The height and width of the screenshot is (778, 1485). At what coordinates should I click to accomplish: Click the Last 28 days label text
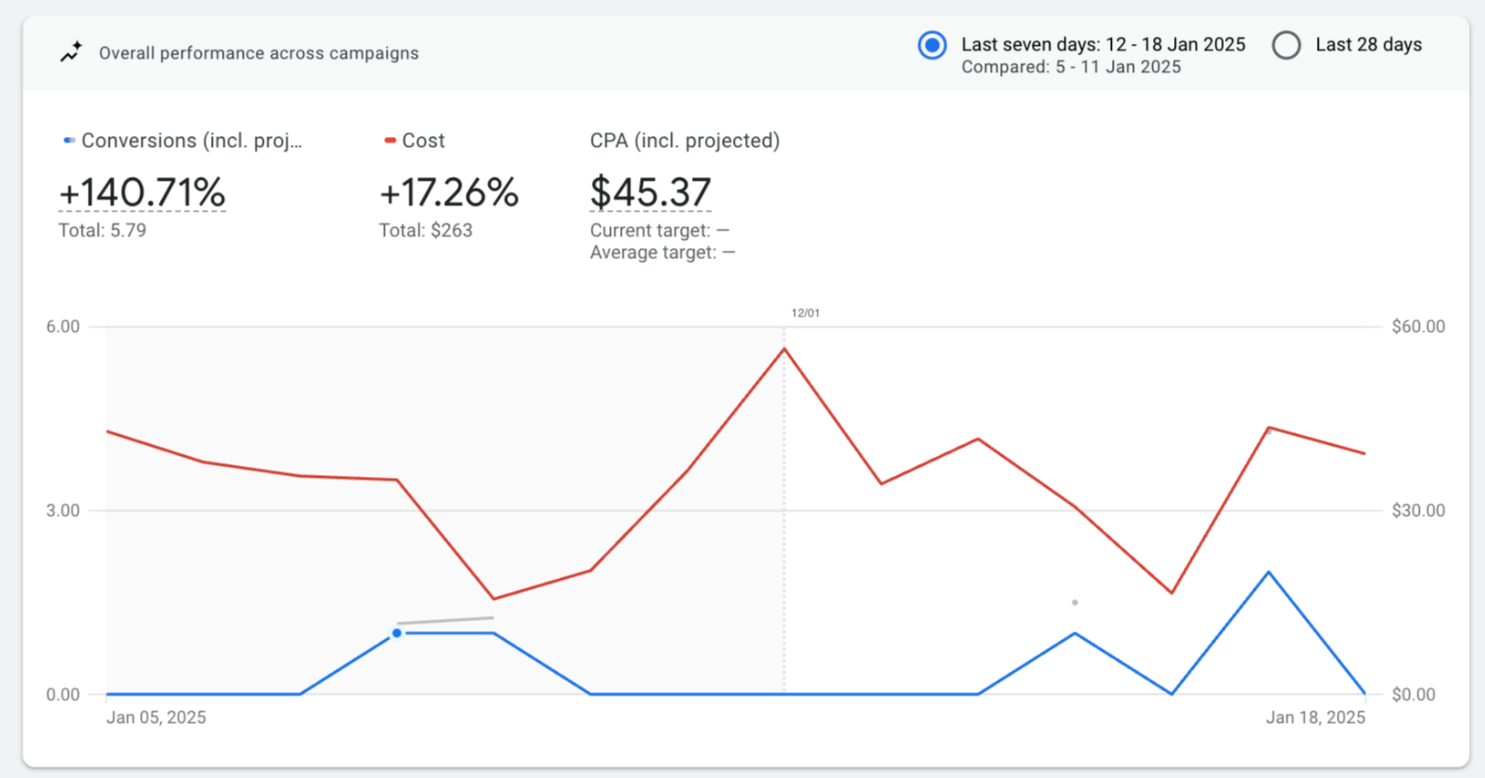(1368, 45)
